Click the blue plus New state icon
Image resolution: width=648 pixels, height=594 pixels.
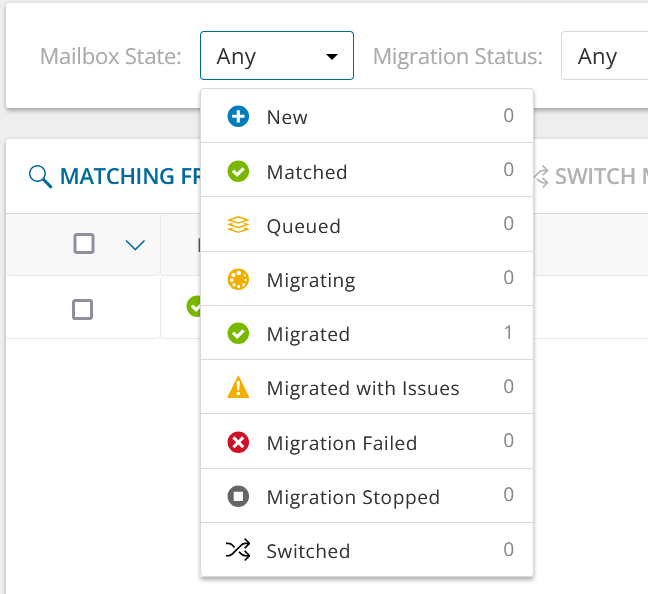238,117
